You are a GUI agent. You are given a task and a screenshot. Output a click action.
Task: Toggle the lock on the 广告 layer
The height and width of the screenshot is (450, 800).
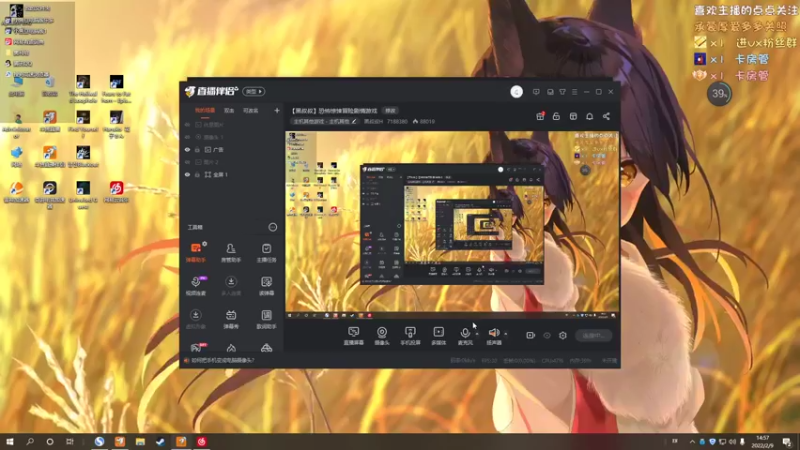tap(197, 149)
